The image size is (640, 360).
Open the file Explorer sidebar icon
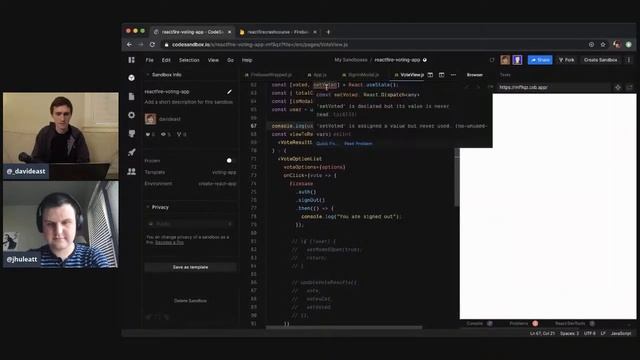coord(131,96)
